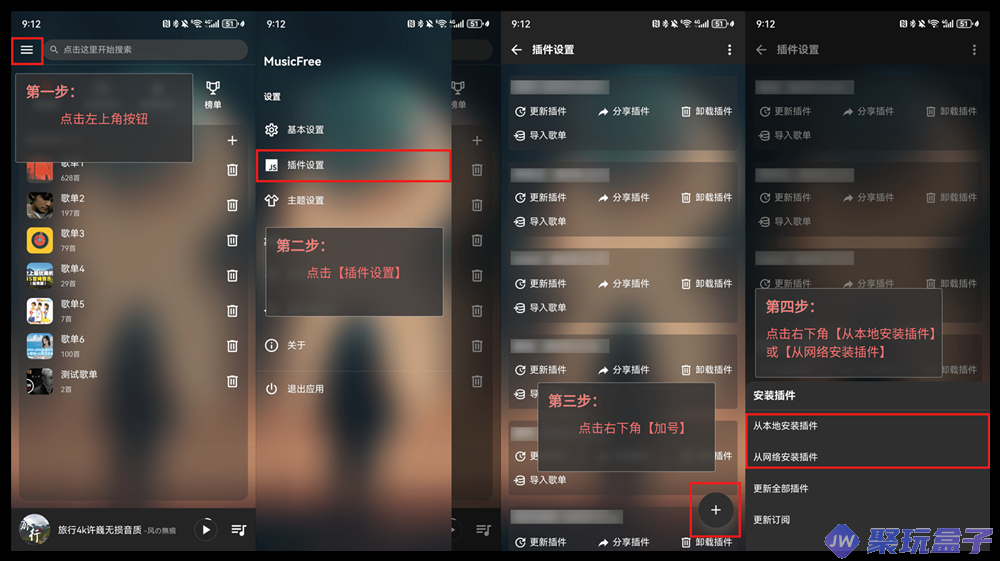Open the 歌单5 playlist thumbnail

[40, 310]
